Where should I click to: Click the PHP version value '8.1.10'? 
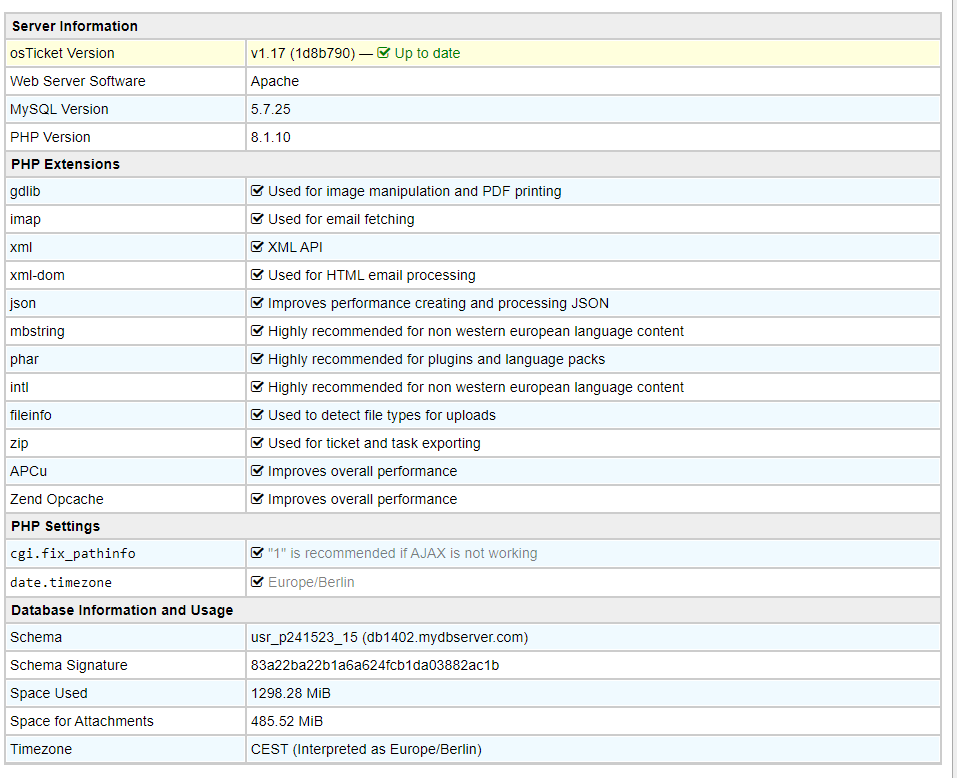(270, 137)
